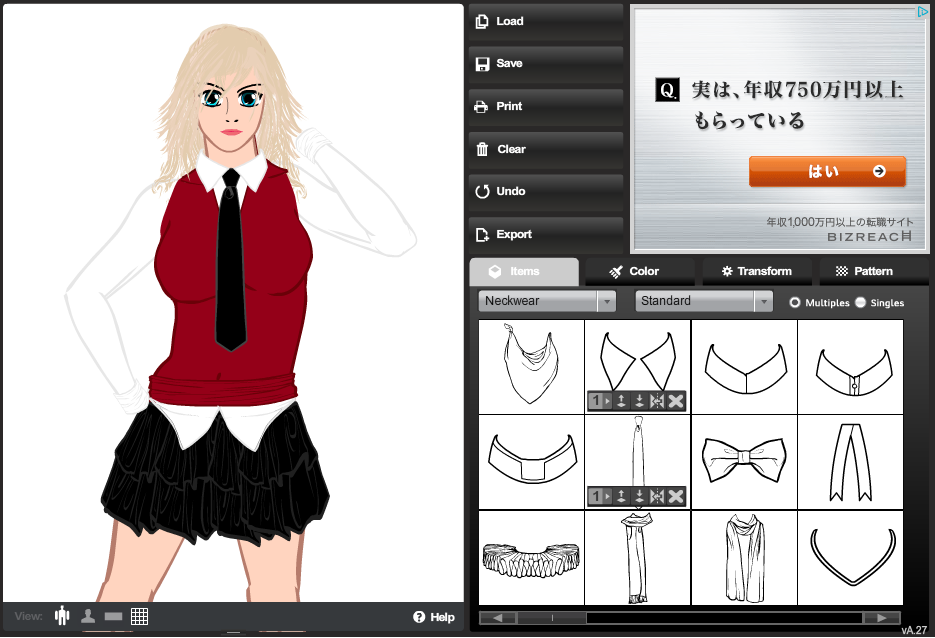The width and height of the screenshot is (935, 638).
Task: Select the Singles radio option
Action: (860, 302)
